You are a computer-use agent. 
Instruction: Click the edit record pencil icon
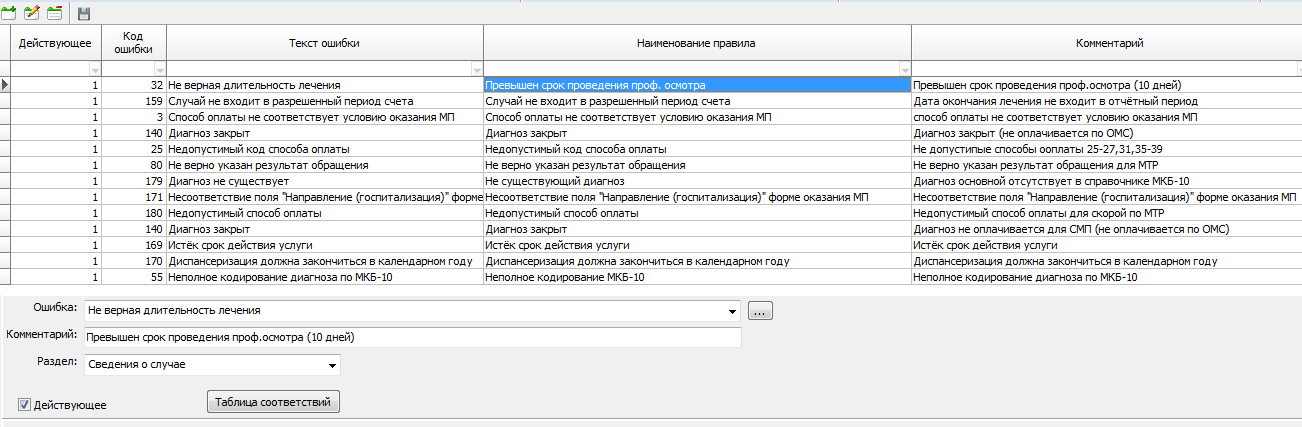31,12
